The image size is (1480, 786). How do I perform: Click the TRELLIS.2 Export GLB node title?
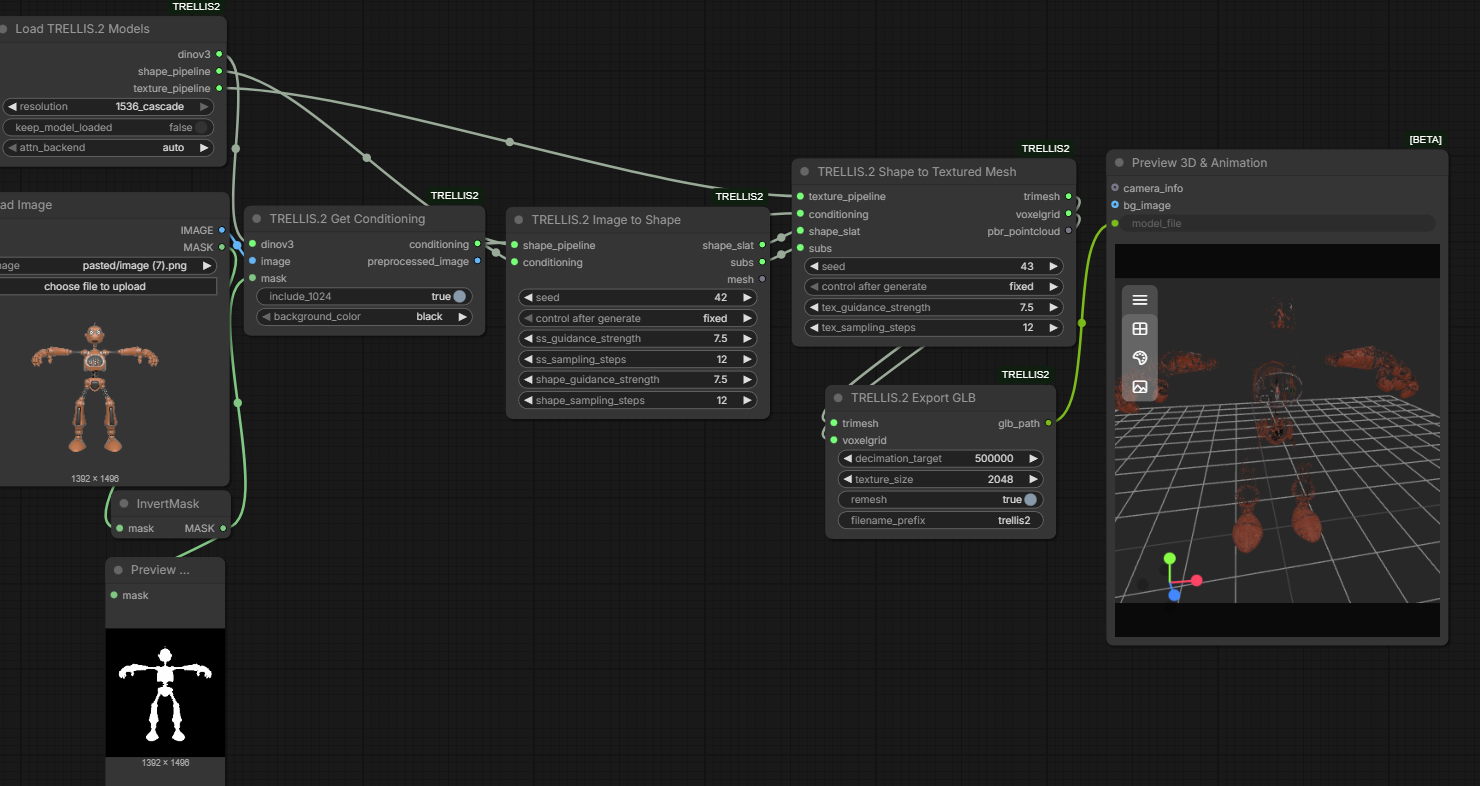tap(913, 398)
